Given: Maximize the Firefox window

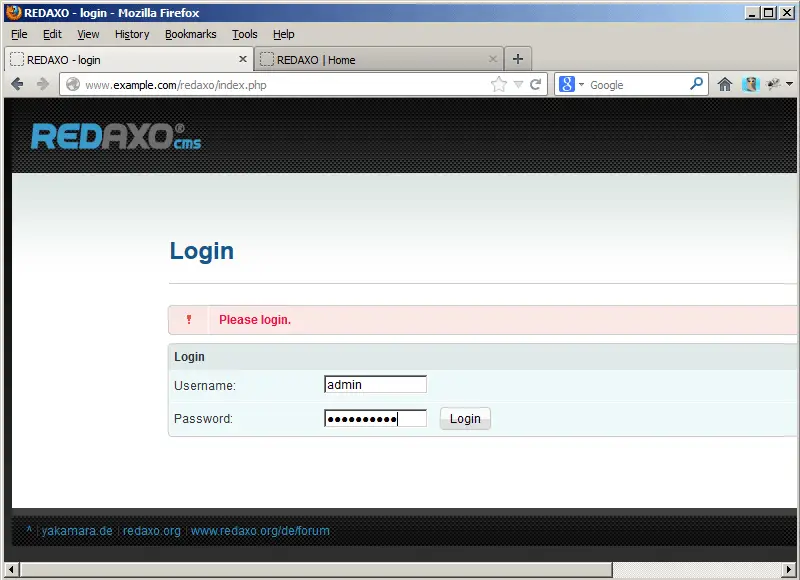Looking at the screenshot, I should [769, 13].
